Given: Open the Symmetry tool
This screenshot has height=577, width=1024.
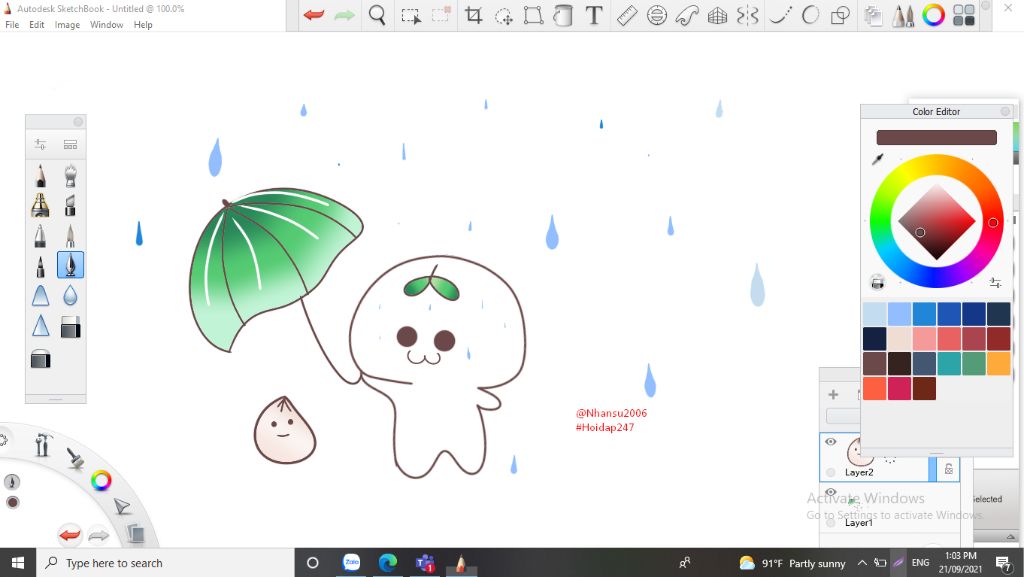Looking at the screenshot, I should pos(747,16).
